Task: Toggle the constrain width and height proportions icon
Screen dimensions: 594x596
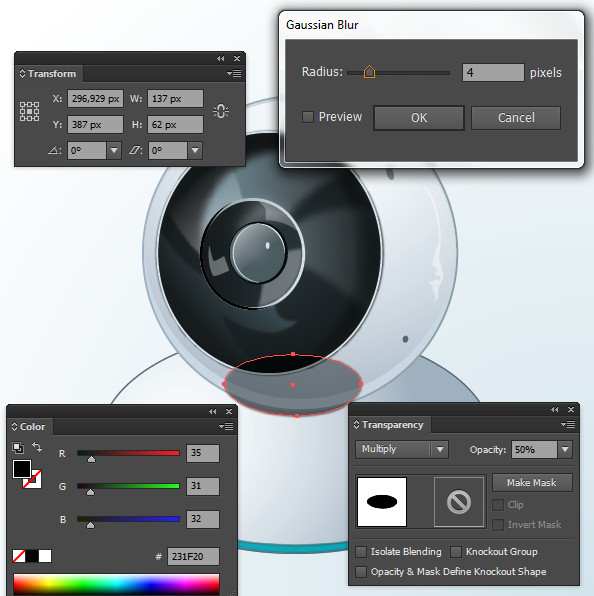Action: pos(221,111)
